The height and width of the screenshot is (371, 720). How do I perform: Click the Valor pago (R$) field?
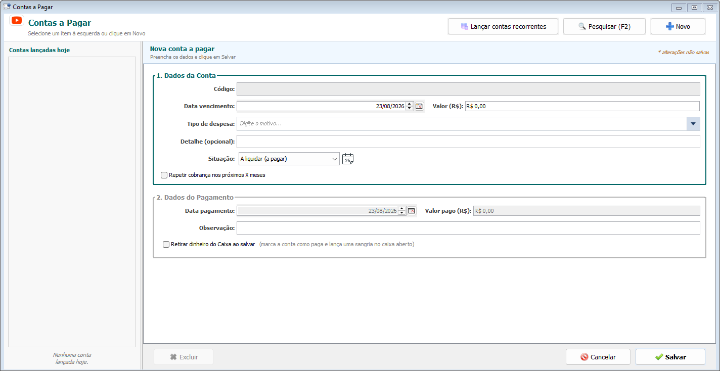click(x=586, y=211)
